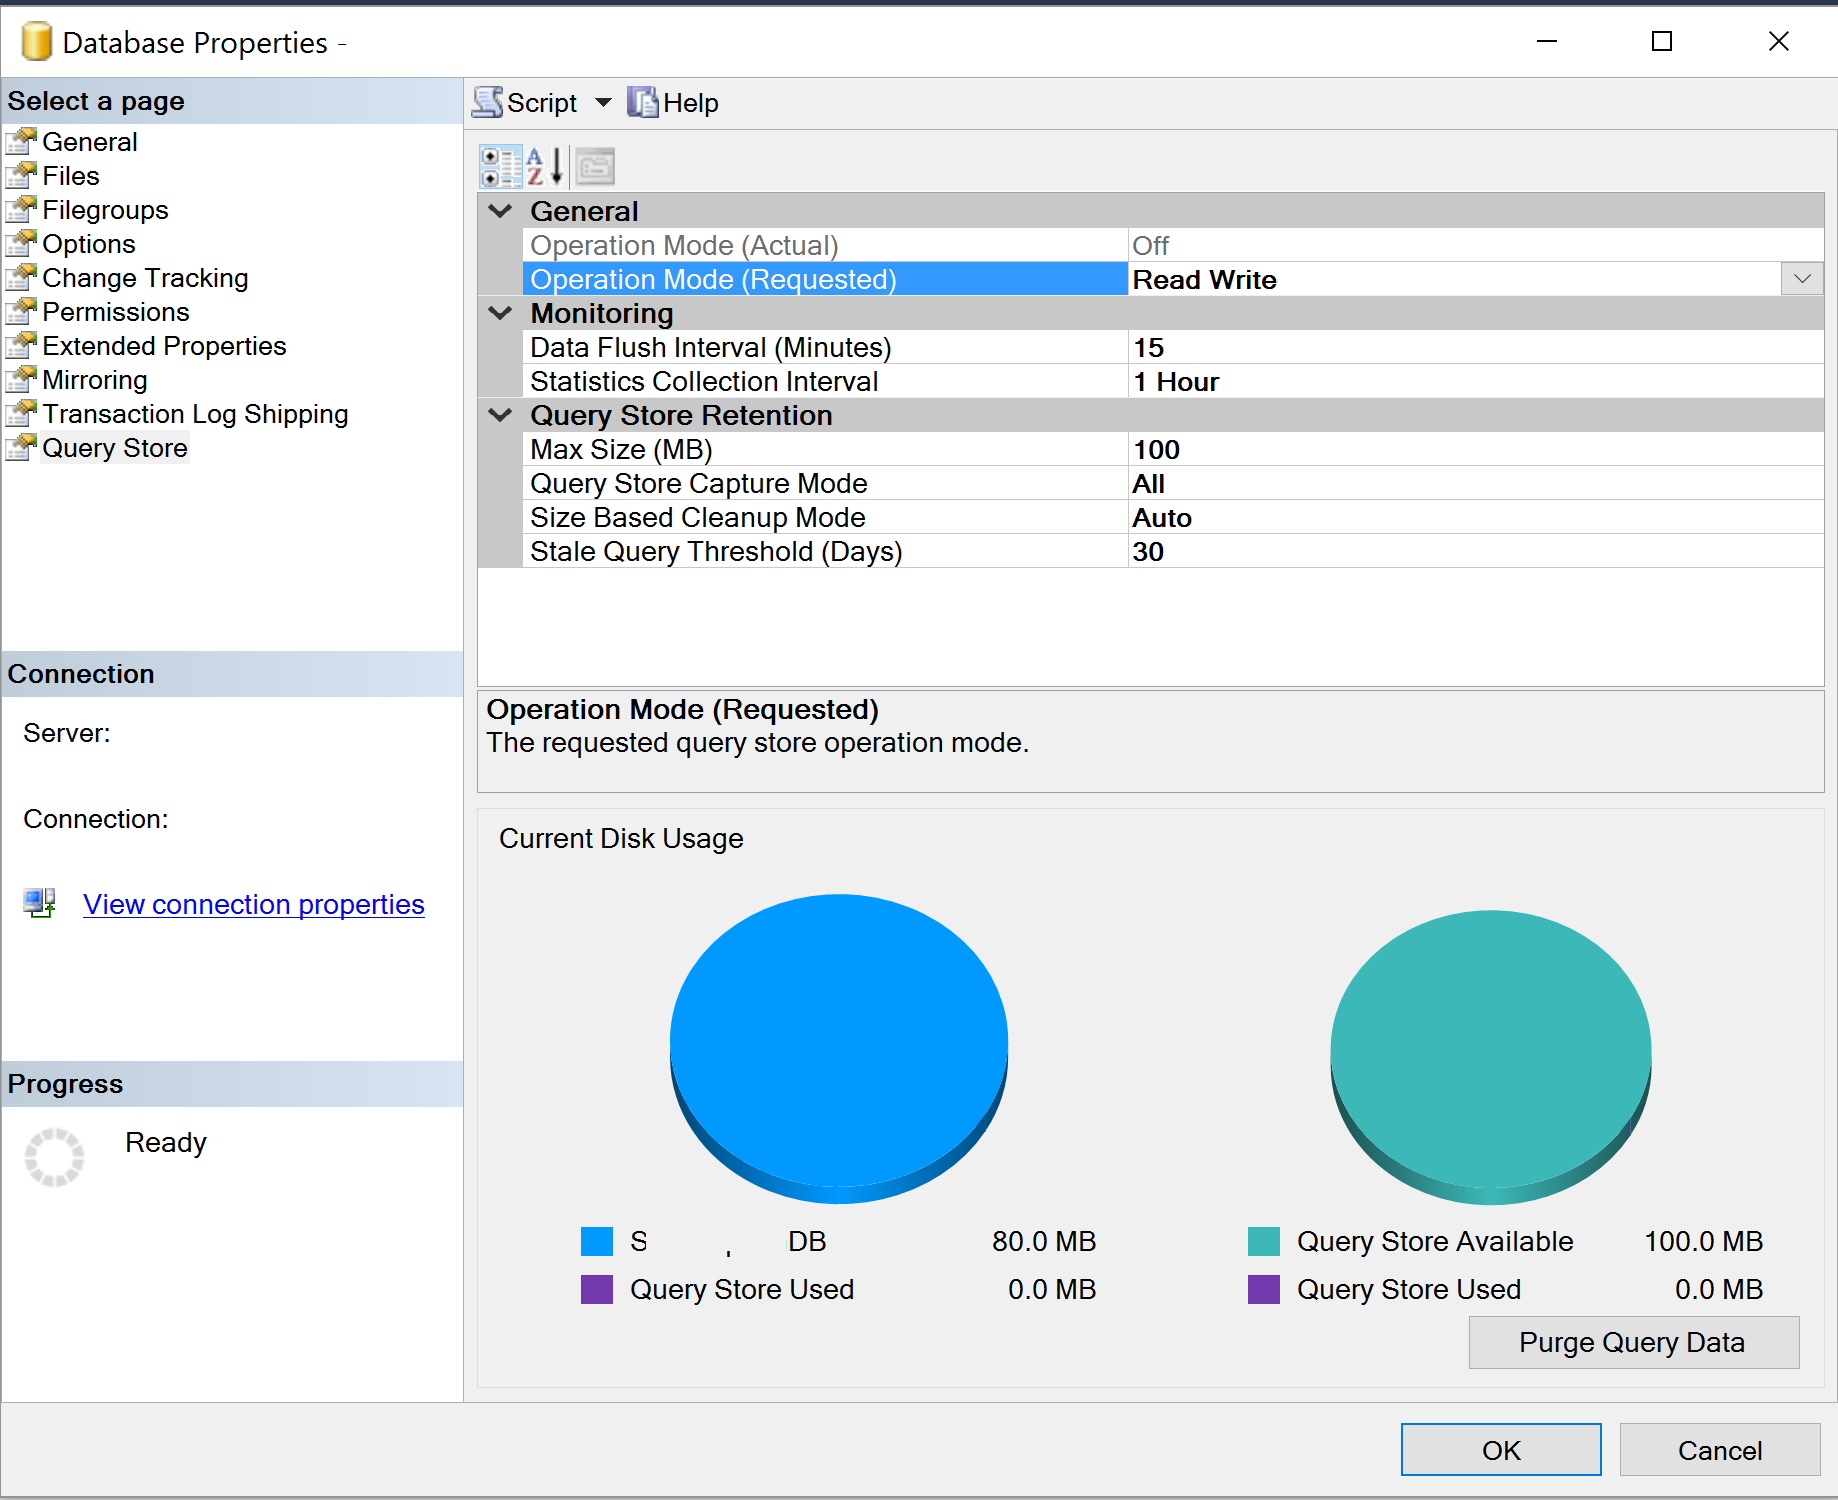The width and height of the screenshot is (1838, 1500).
Task: Confirm settings with the OK button
Action: pyautogui.click(x=1501, y=1450)
